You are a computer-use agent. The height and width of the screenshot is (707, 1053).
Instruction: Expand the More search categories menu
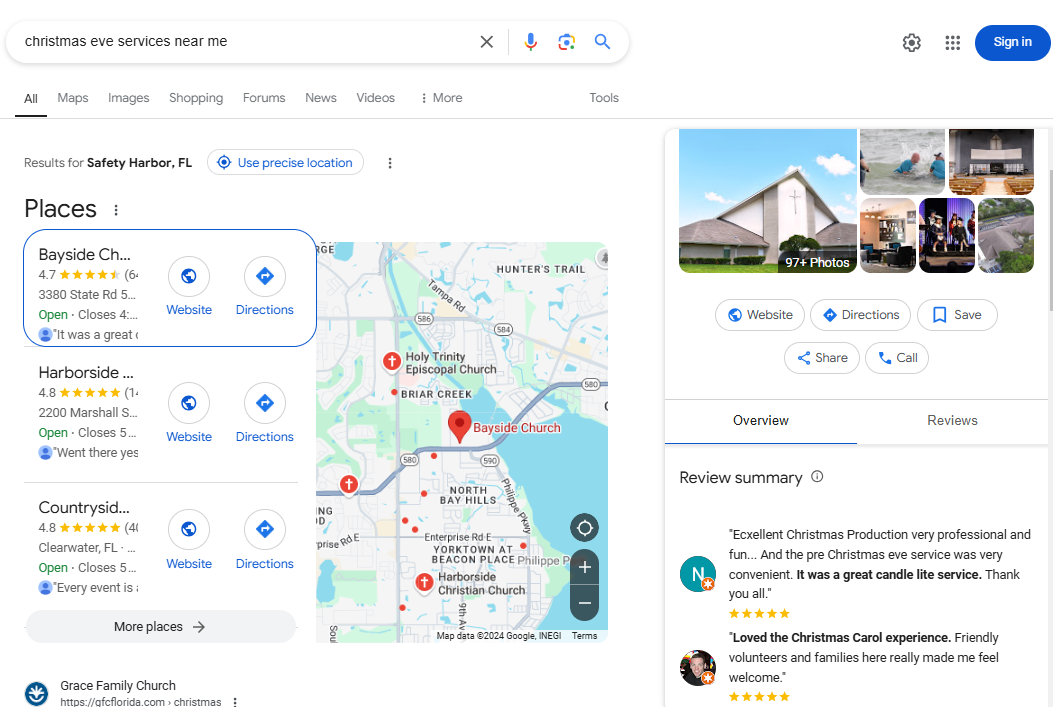click(441, 98)
